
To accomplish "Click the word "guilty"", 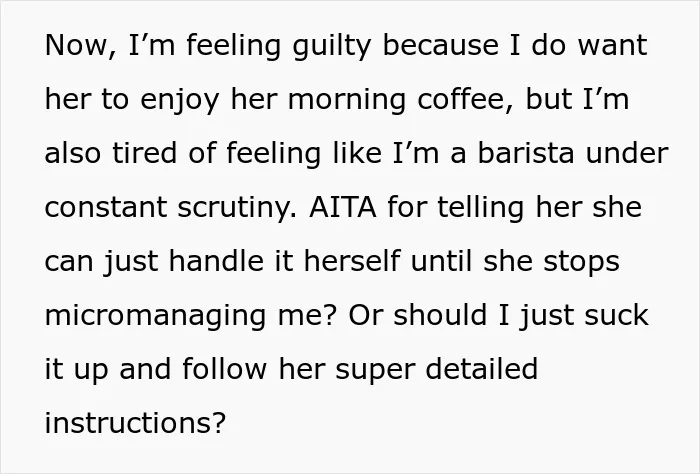I will (332, 46).
